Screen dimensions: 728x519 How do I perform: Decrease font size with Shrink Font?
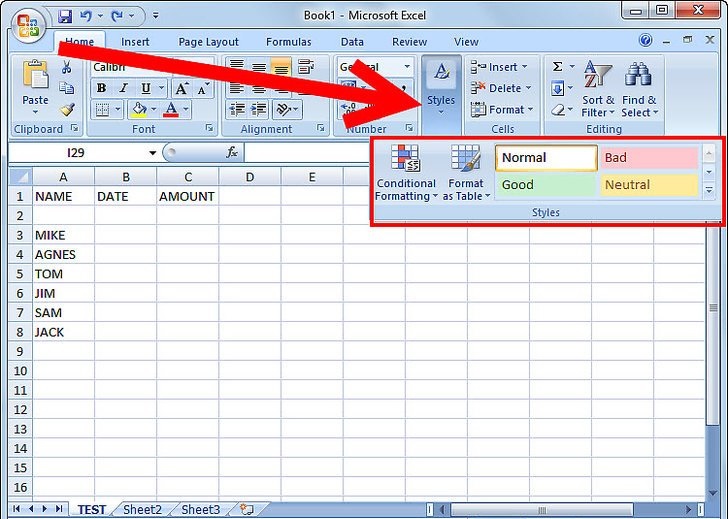coord(203,88)
